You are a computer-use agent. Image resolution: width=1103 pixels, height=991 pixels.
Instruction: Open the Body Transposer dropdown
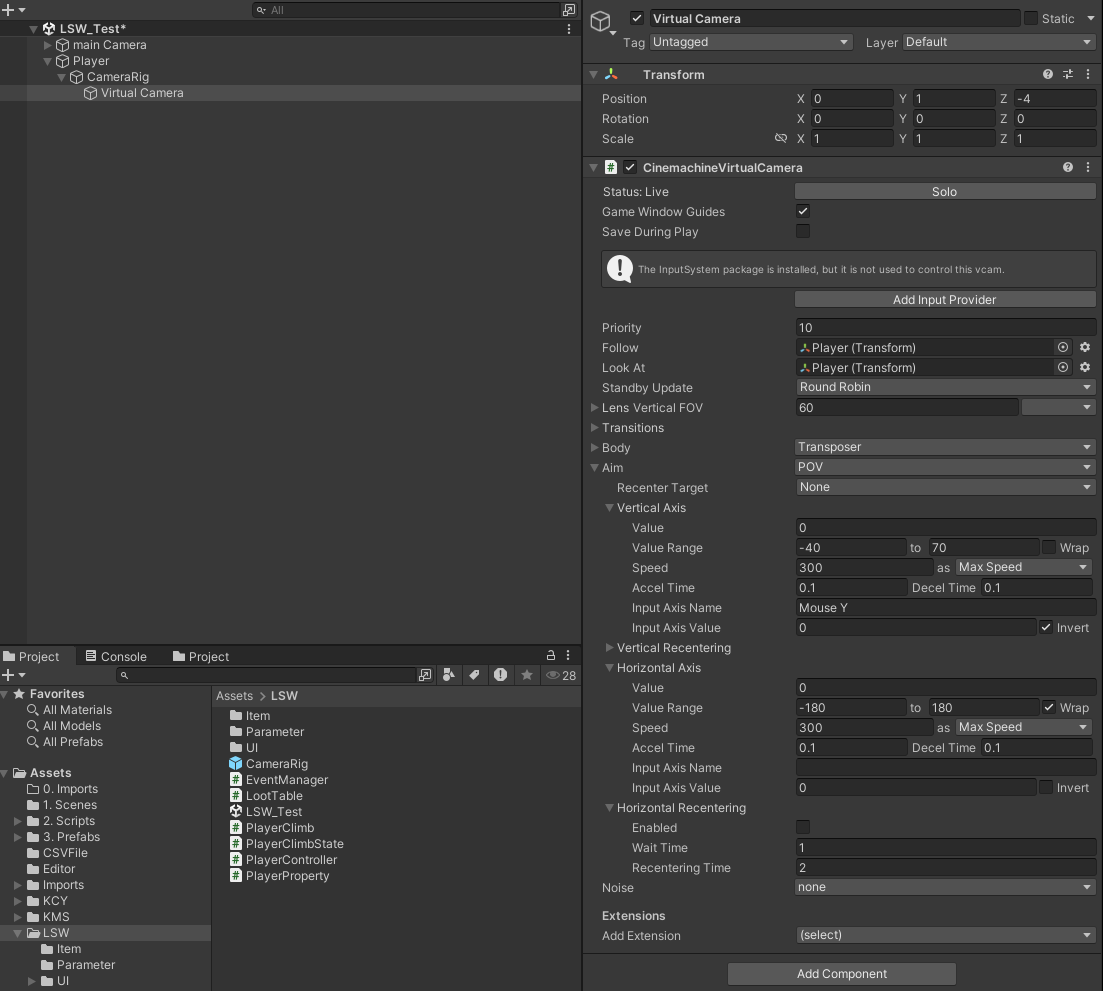(x=944, y=447)
